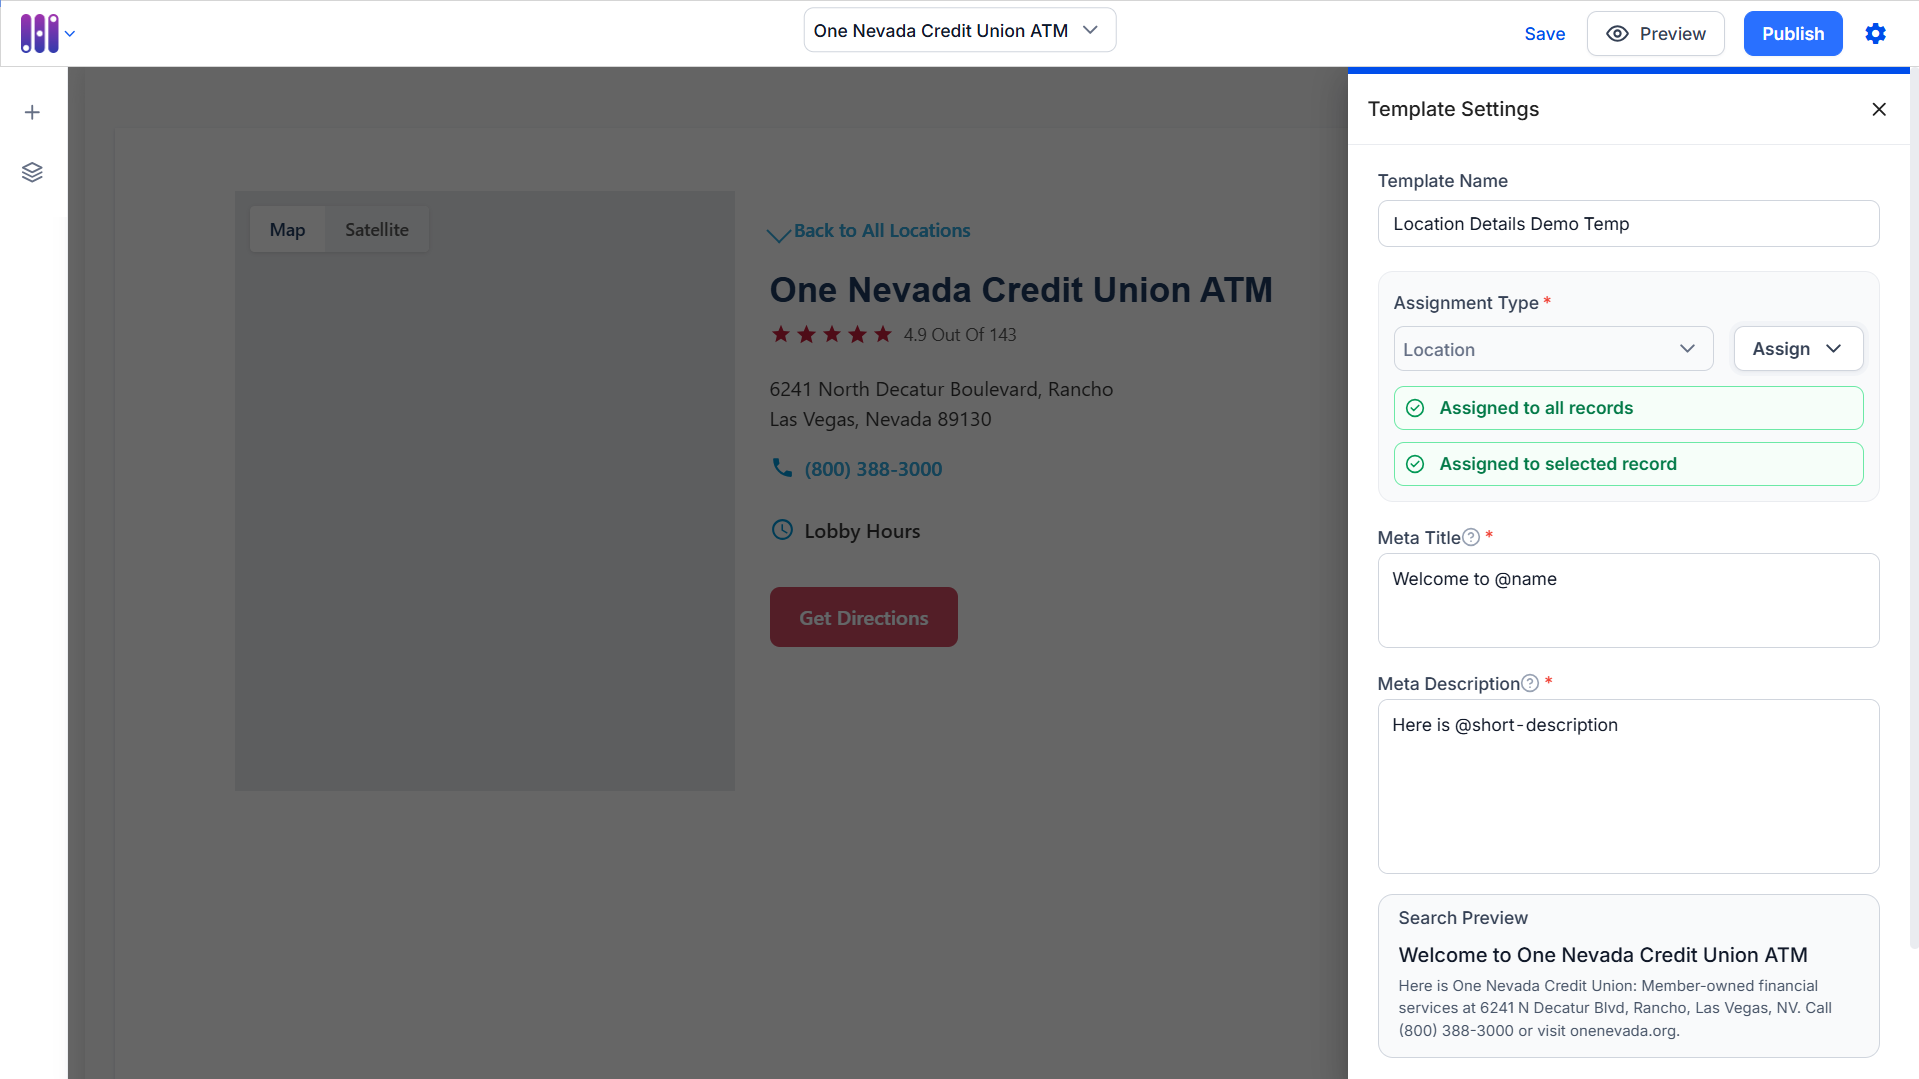Image resolution: width=1919 pixels, height=1079 pixels.
Task: Switch to the Satellite view tab
Action: point(377,230)
